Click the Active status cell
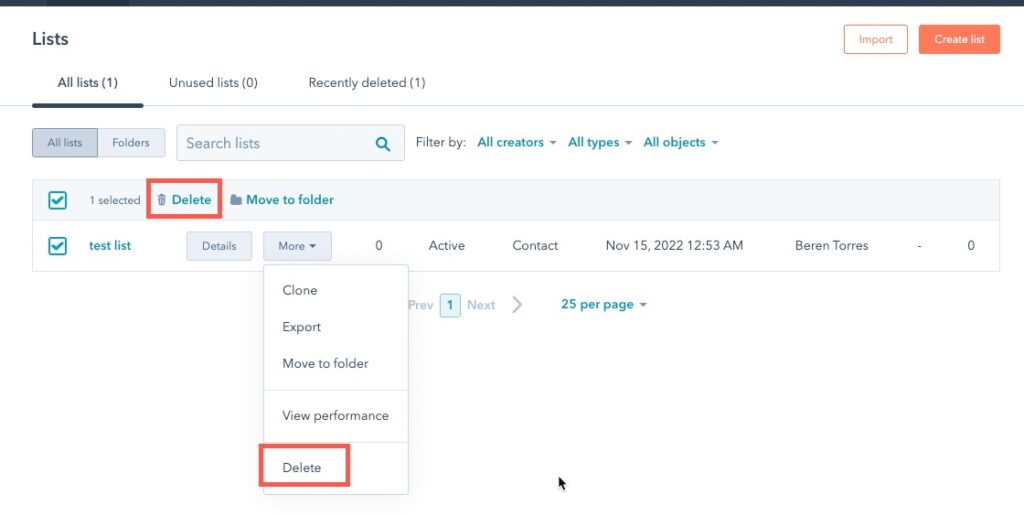This screenshot has width=1024, height=516. tap(447, 246)
